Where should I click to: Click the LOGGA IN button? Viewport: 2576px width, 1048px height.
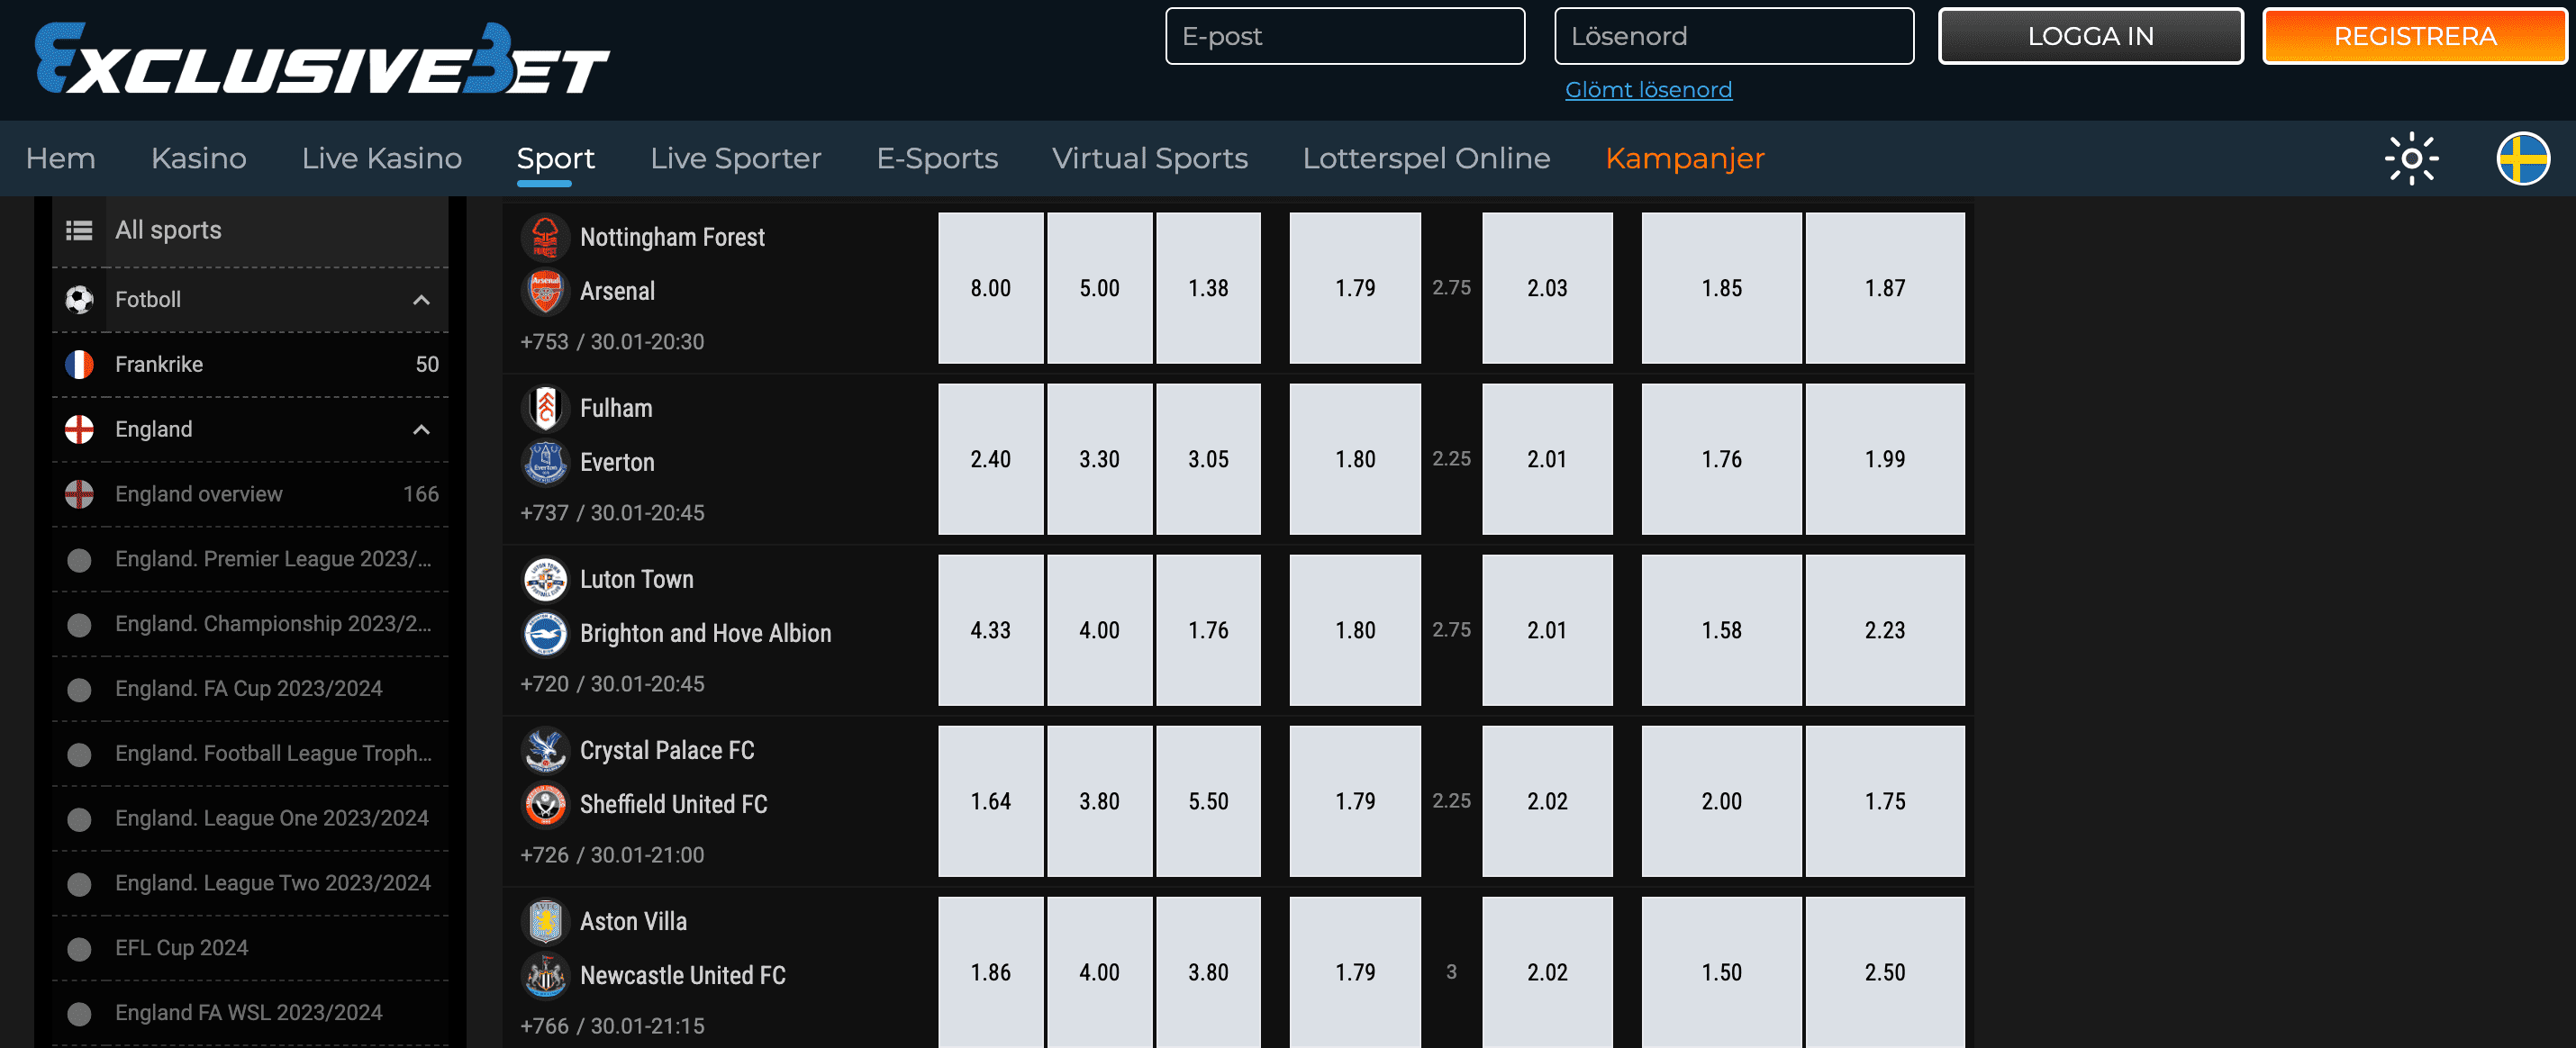coord(2090,36)
